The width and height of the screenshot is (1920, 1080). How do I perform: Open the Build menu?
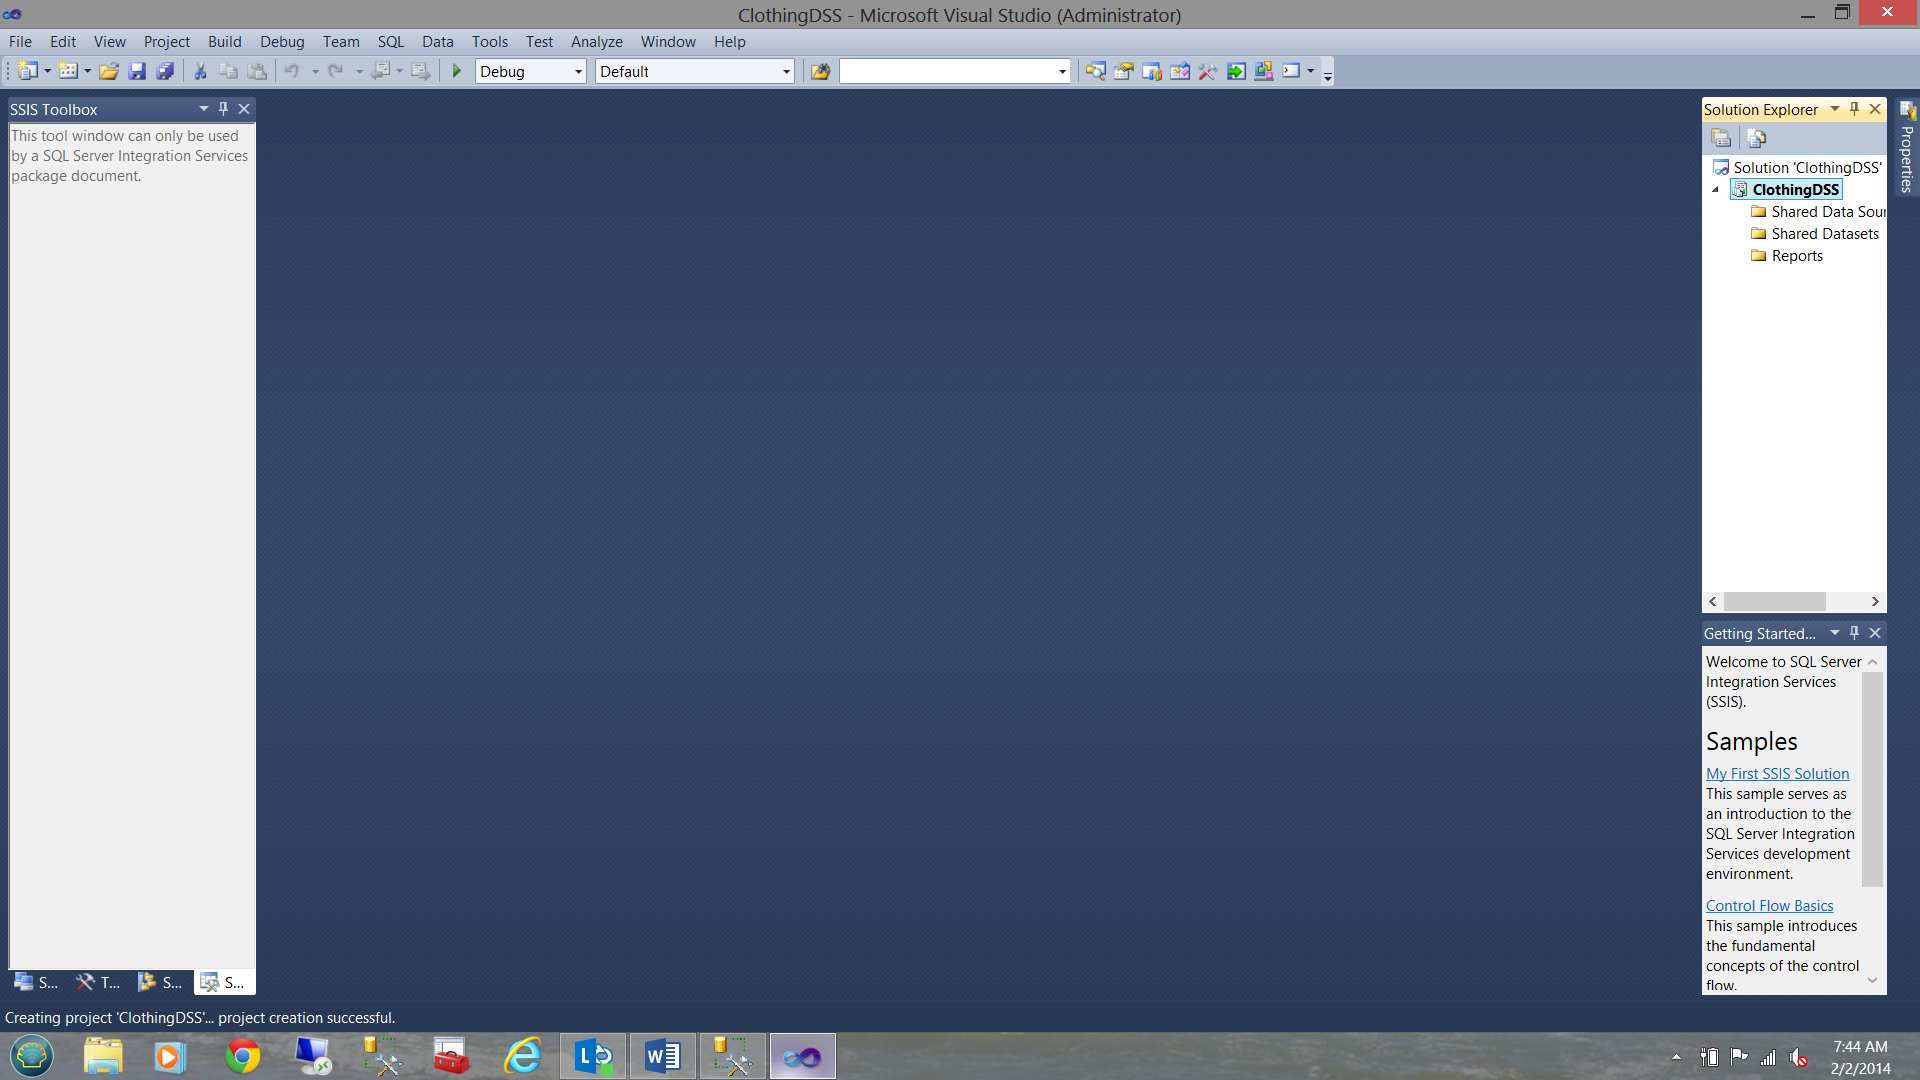click(224, 41)
